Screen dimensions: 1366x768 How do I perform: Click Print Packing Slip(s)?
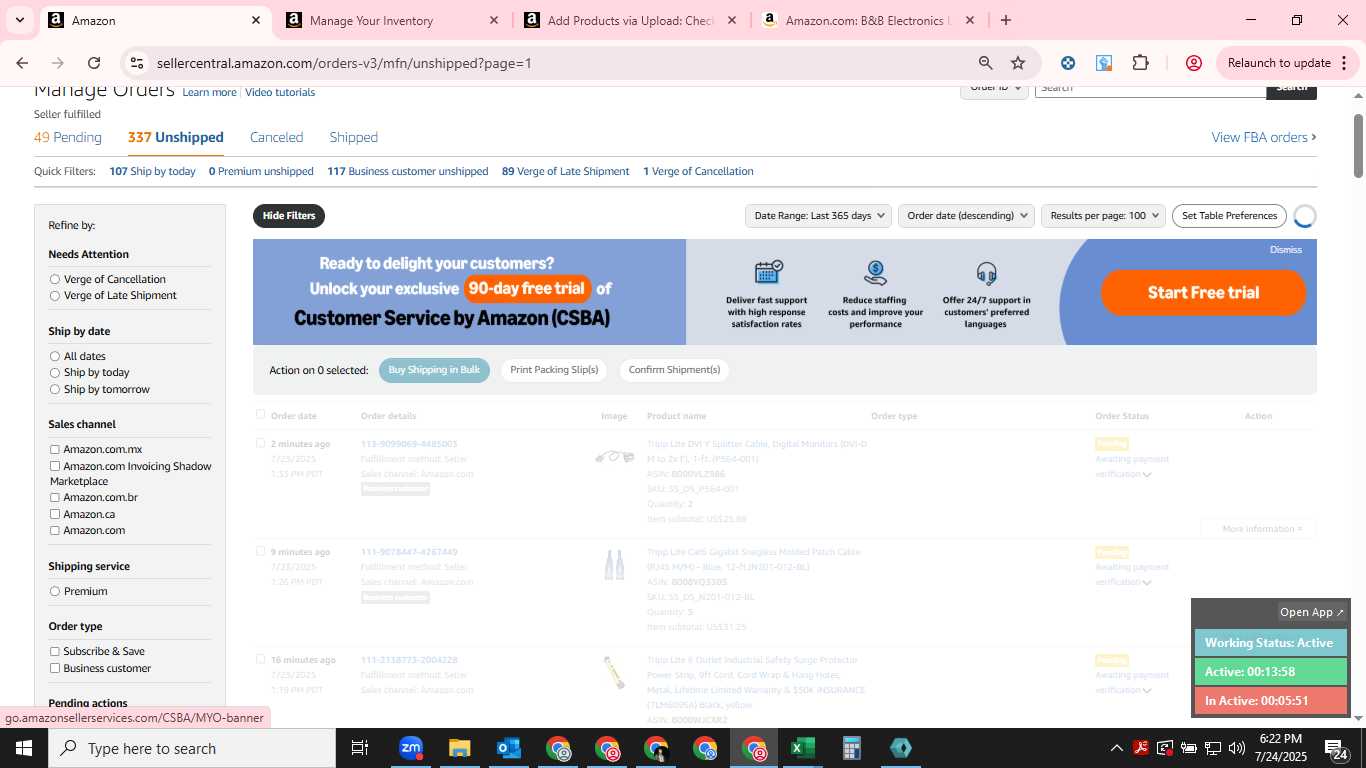[x=554, y=370]
